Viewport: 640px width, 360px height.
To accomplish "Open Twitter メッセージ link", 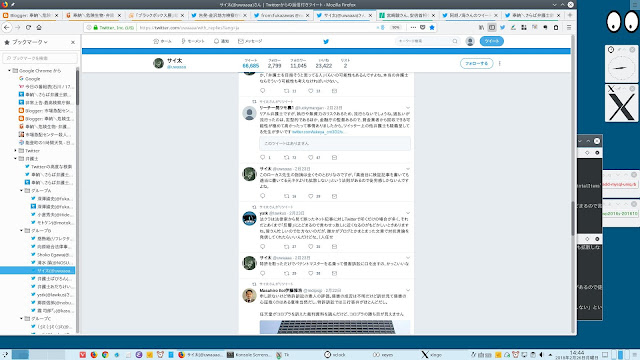I will point(250,41).
